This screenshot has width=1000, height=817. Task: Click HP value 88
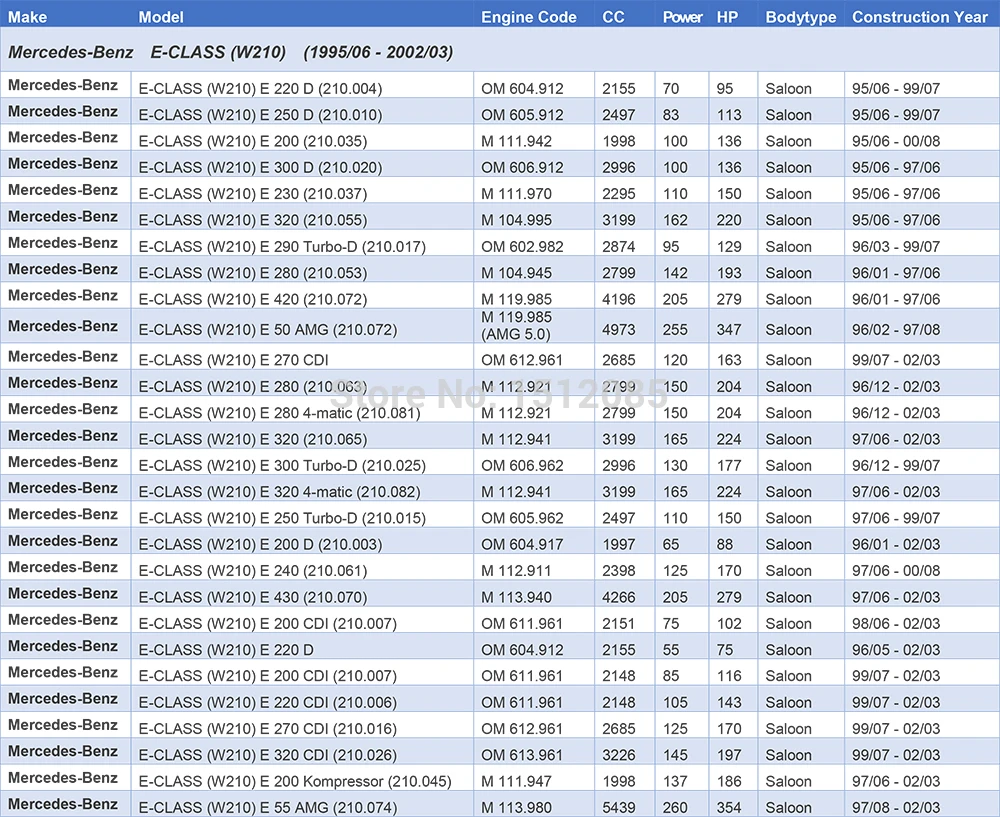(725, 544)
